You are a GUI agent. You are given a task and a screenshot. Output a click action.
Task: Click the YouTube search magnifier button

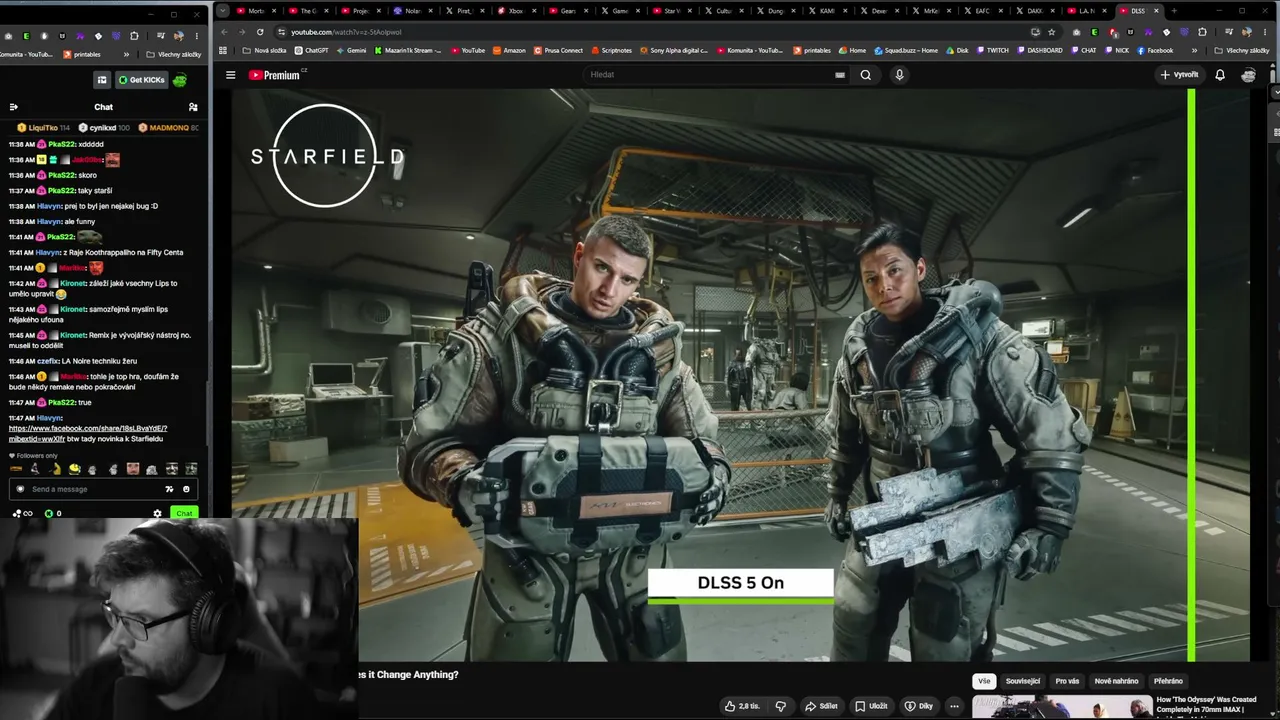coord(866,75)
